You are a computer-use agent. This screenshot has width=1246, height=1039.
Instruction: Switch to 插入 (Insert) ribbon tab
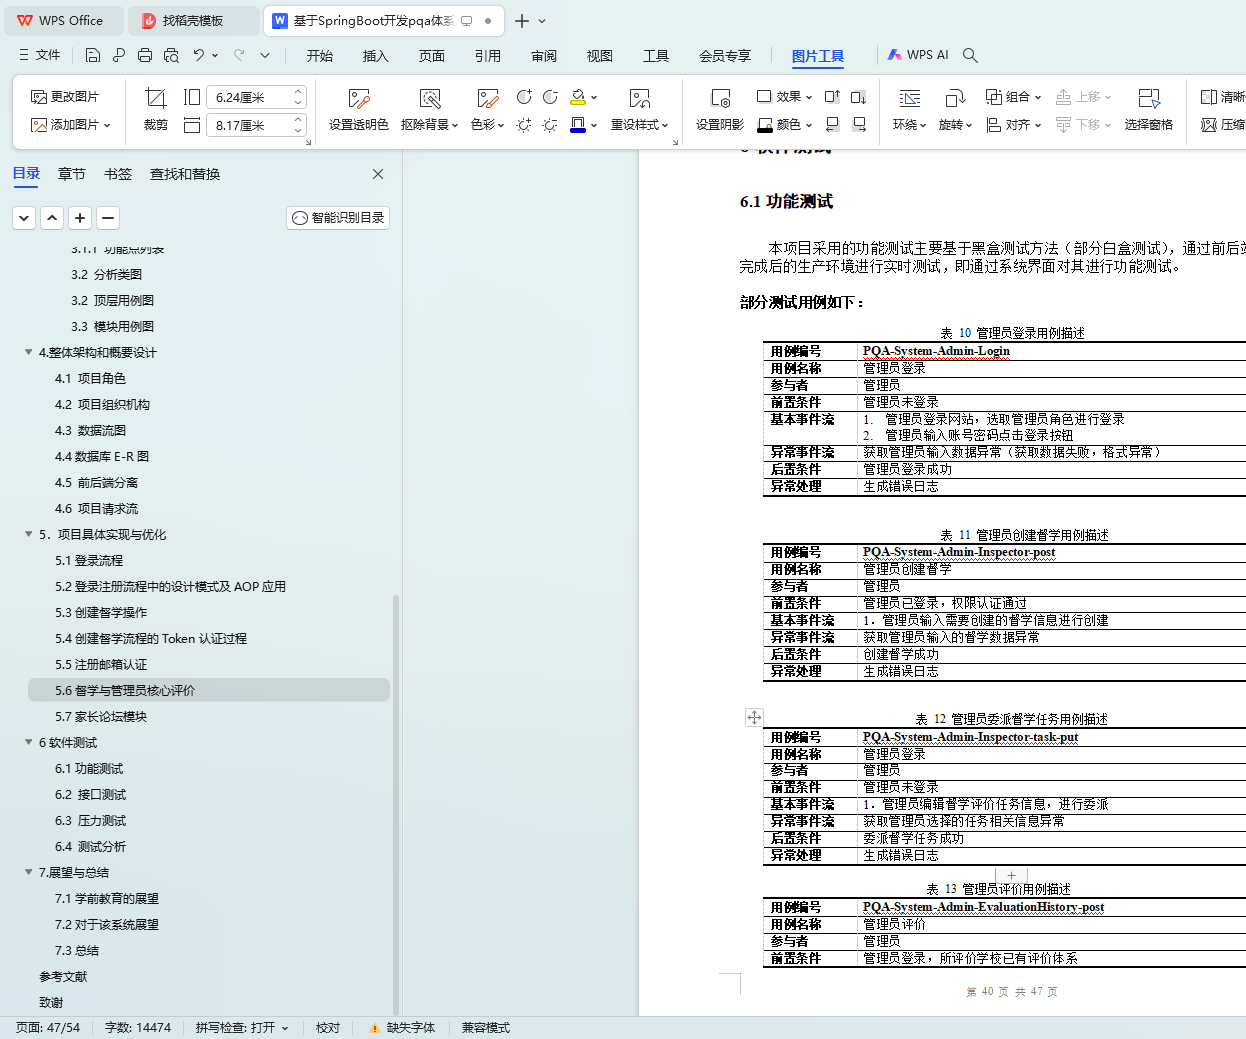pos(376,56)
